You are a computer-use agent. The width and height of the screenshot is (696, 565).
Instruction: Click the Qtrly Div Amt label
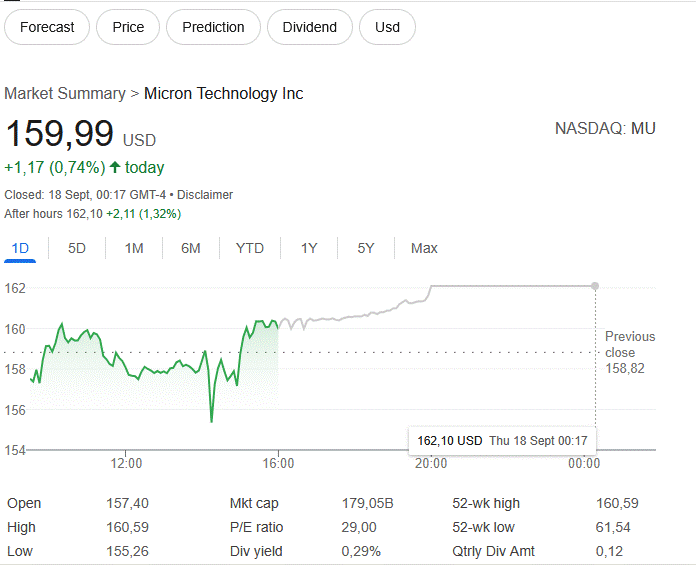click(494, 551)
